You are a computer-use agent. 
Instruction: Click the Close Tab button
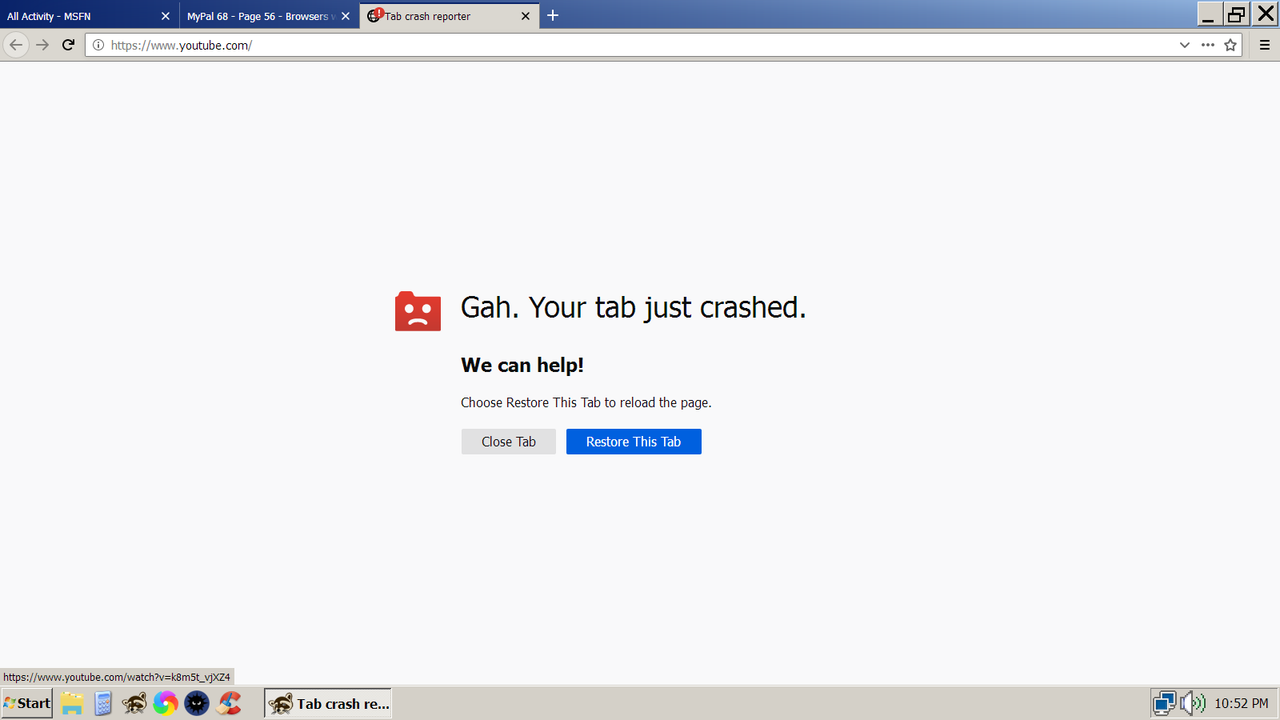[x=508, y=442]
